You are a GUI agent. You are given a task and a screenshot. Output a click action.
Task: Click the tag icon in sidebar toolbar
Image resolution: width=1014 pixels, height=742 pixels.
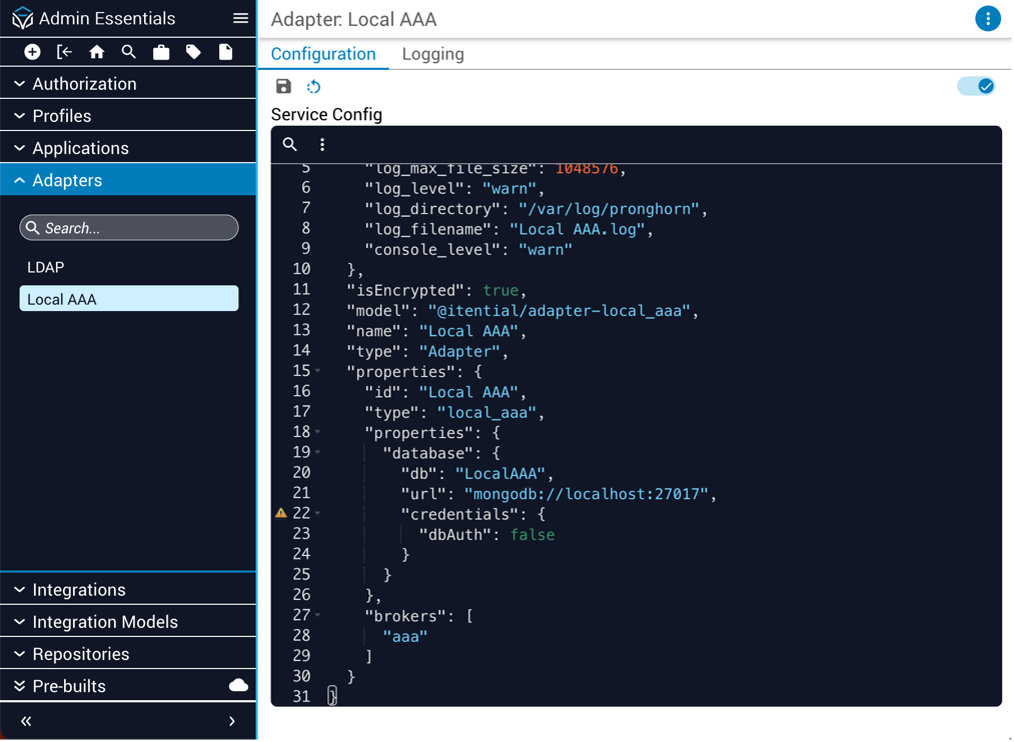193,52
